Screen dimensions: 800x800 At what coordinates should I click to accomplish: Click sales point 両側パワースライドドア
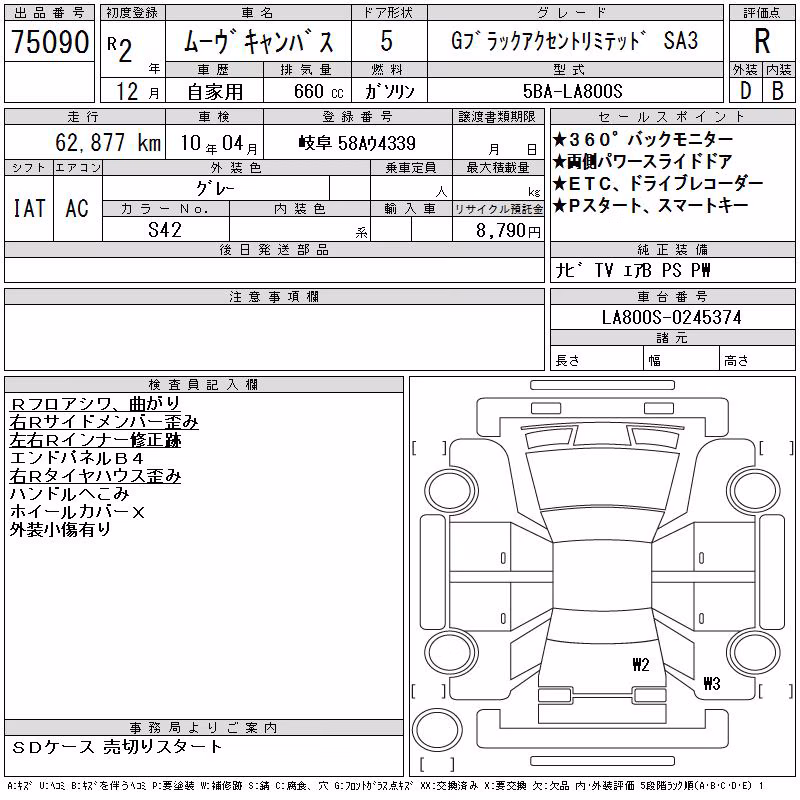point(642,162)
